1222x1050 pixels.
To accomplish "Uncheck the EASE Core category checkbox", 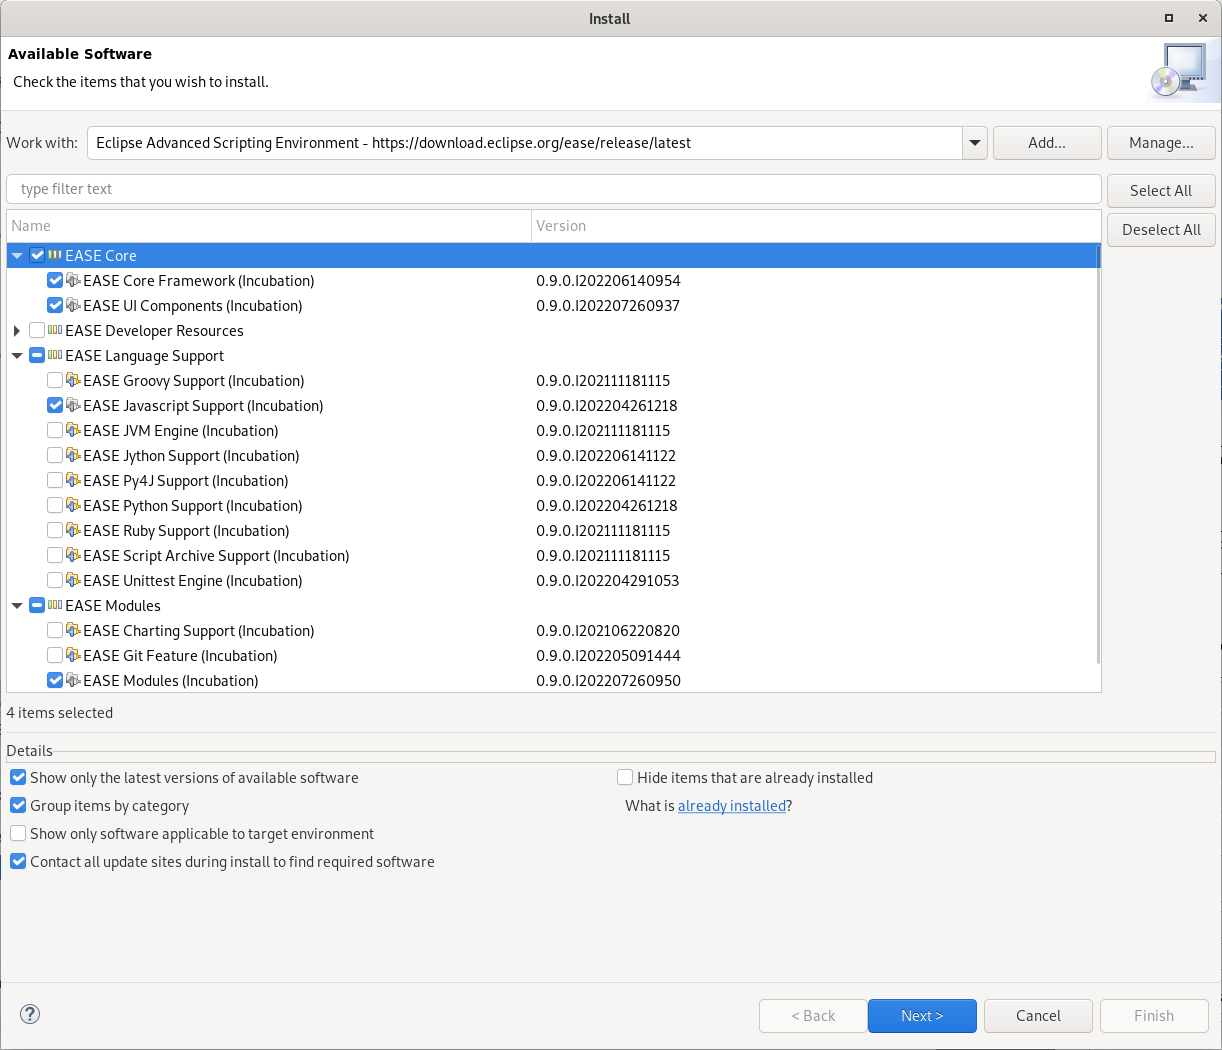I will 37,255.
